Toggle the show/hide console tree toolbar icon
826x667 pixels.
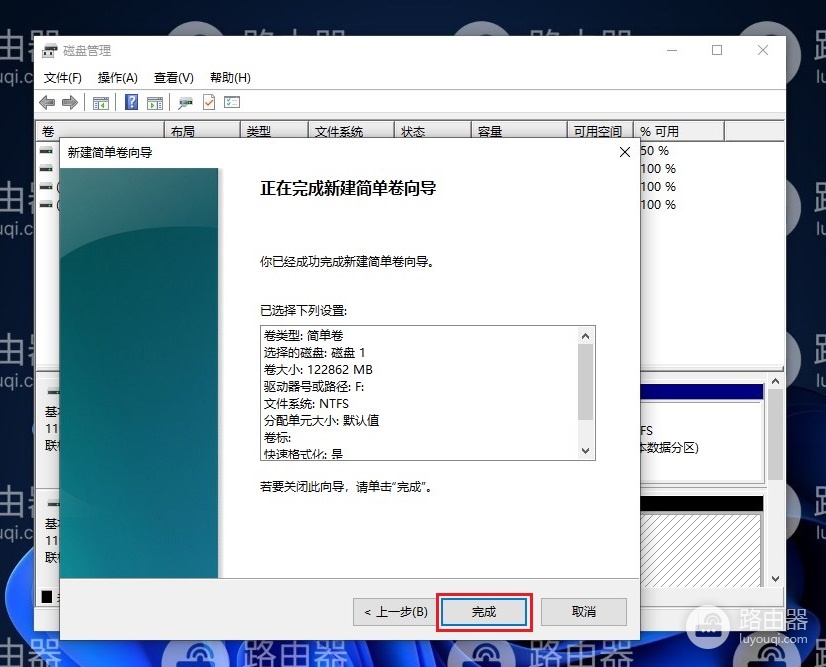click(x=101, y=103)
